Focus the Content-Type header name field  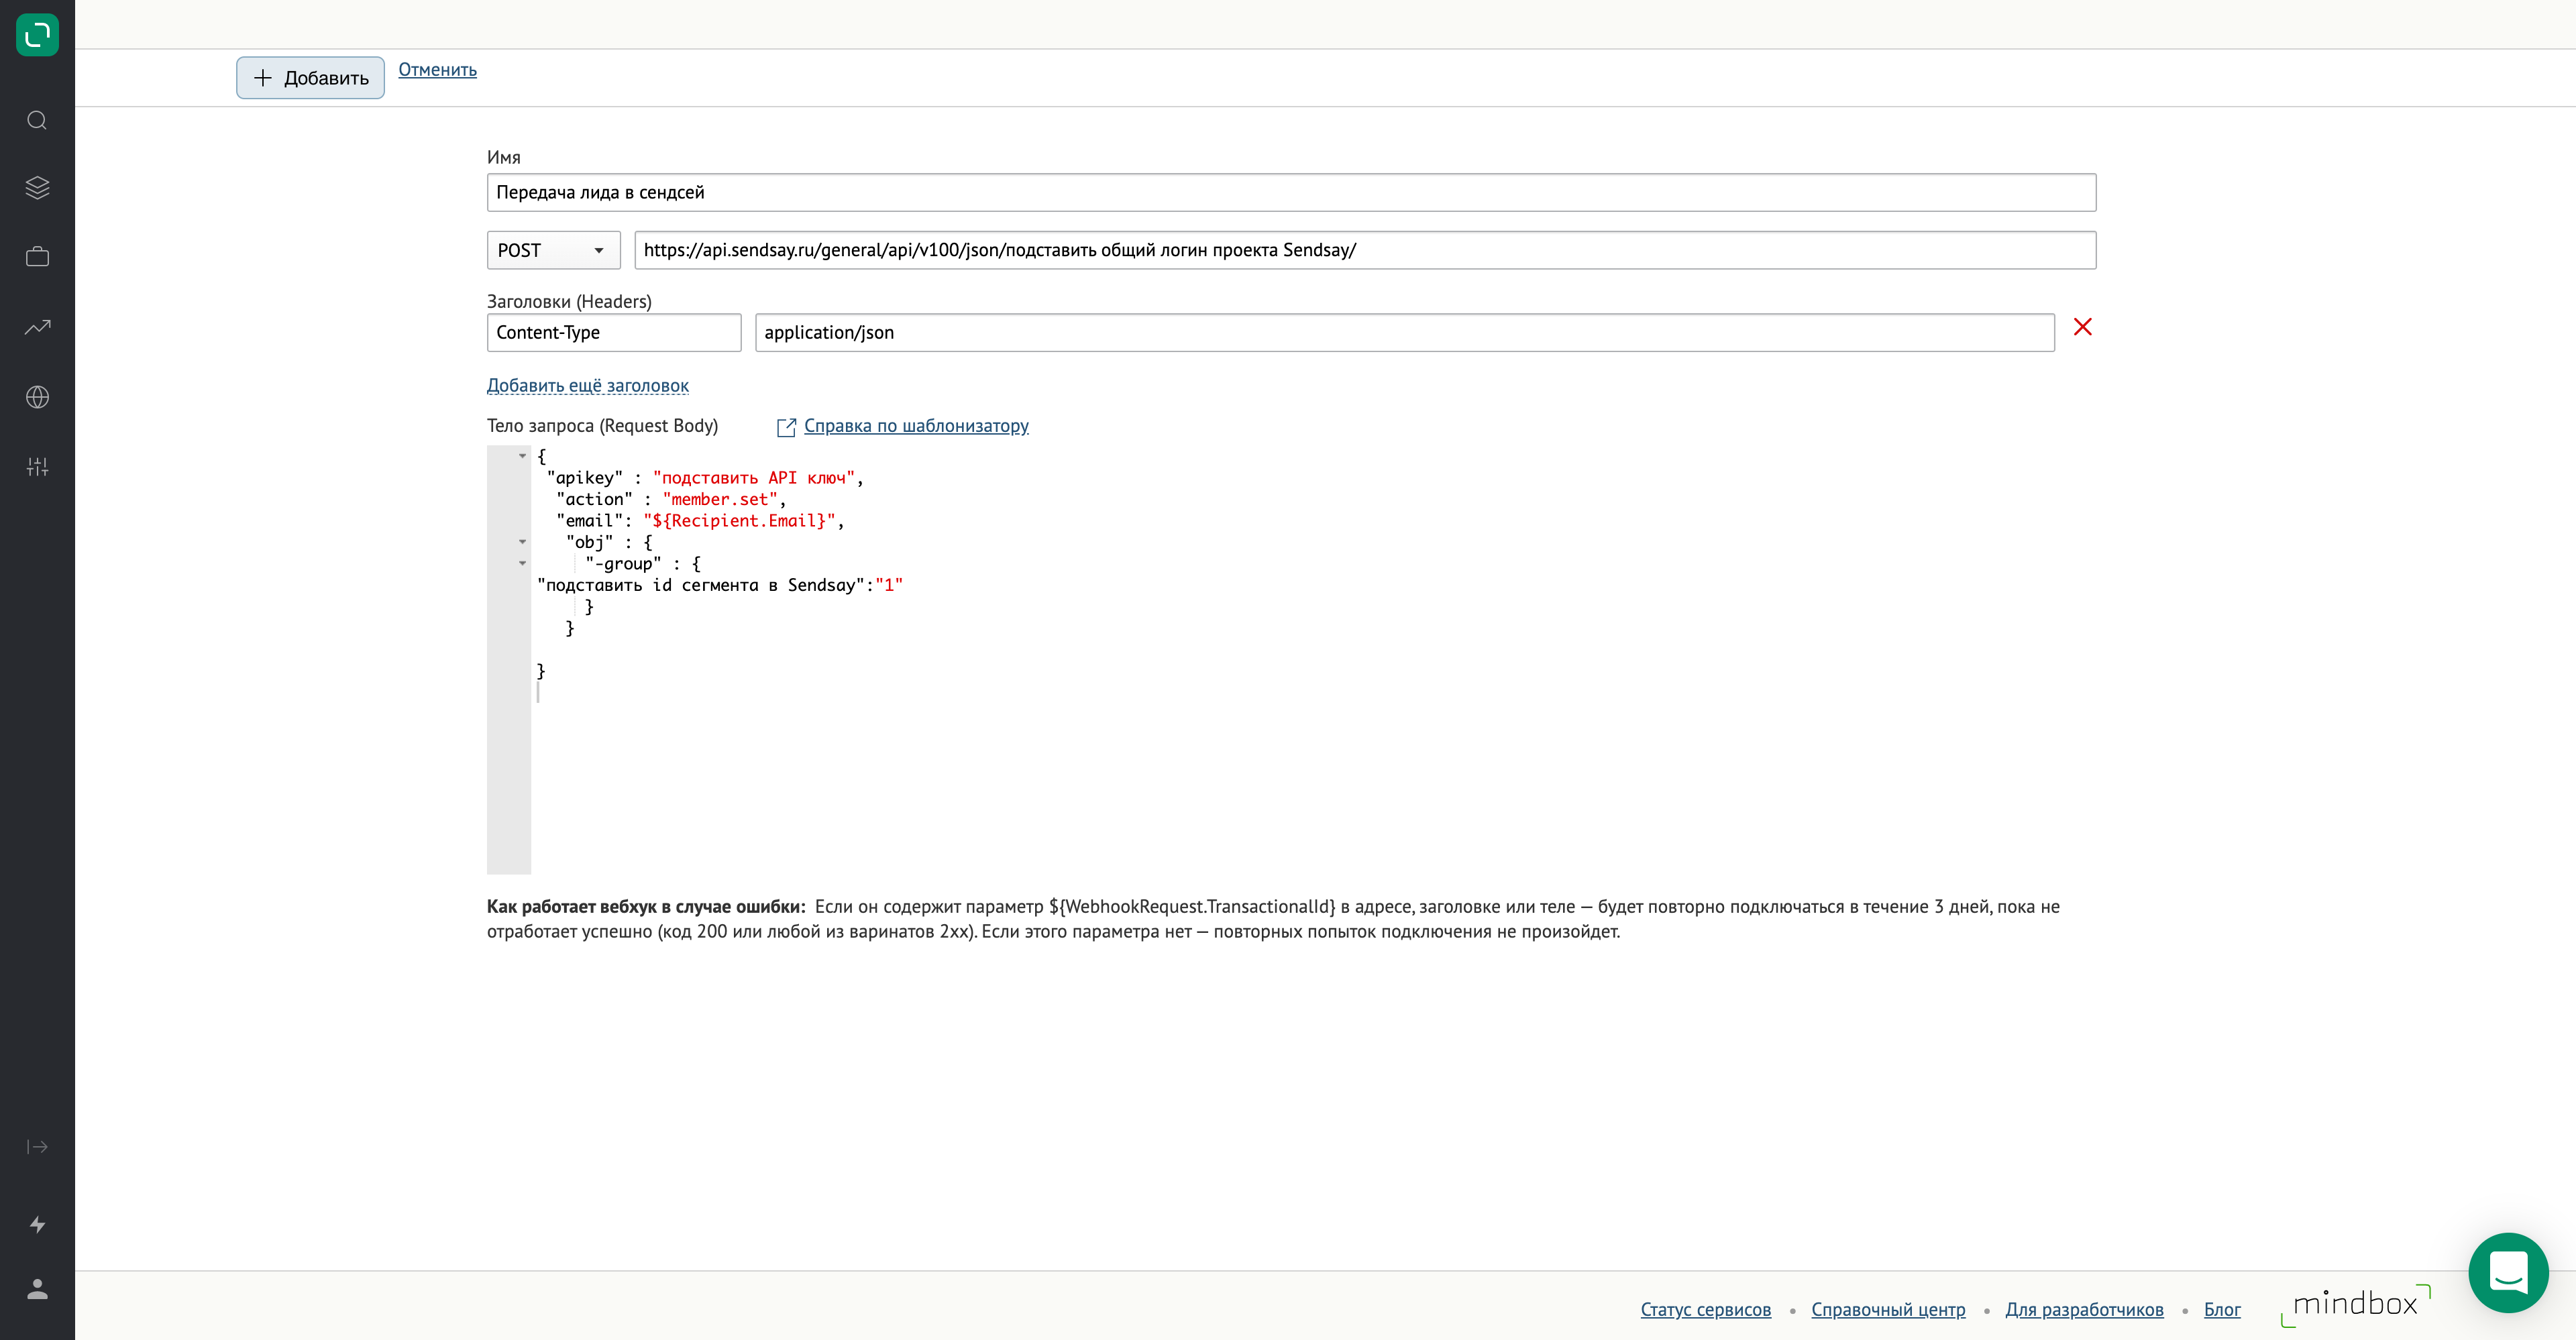click(x=614, y=332)
